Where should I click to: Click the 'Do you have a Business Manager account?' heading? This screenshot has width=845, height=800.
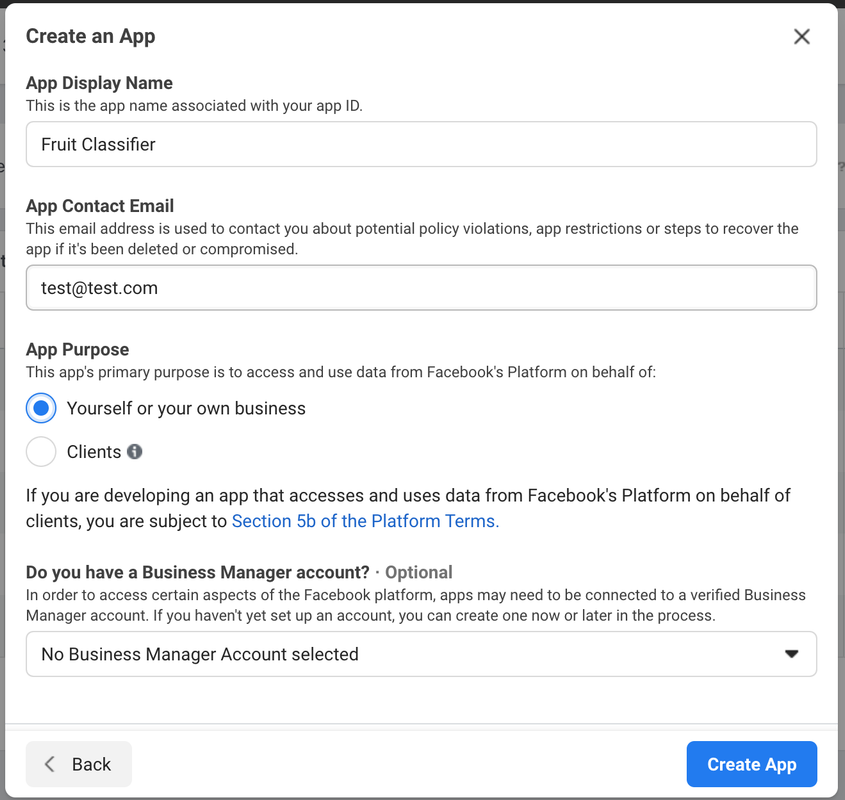[197, 572]
